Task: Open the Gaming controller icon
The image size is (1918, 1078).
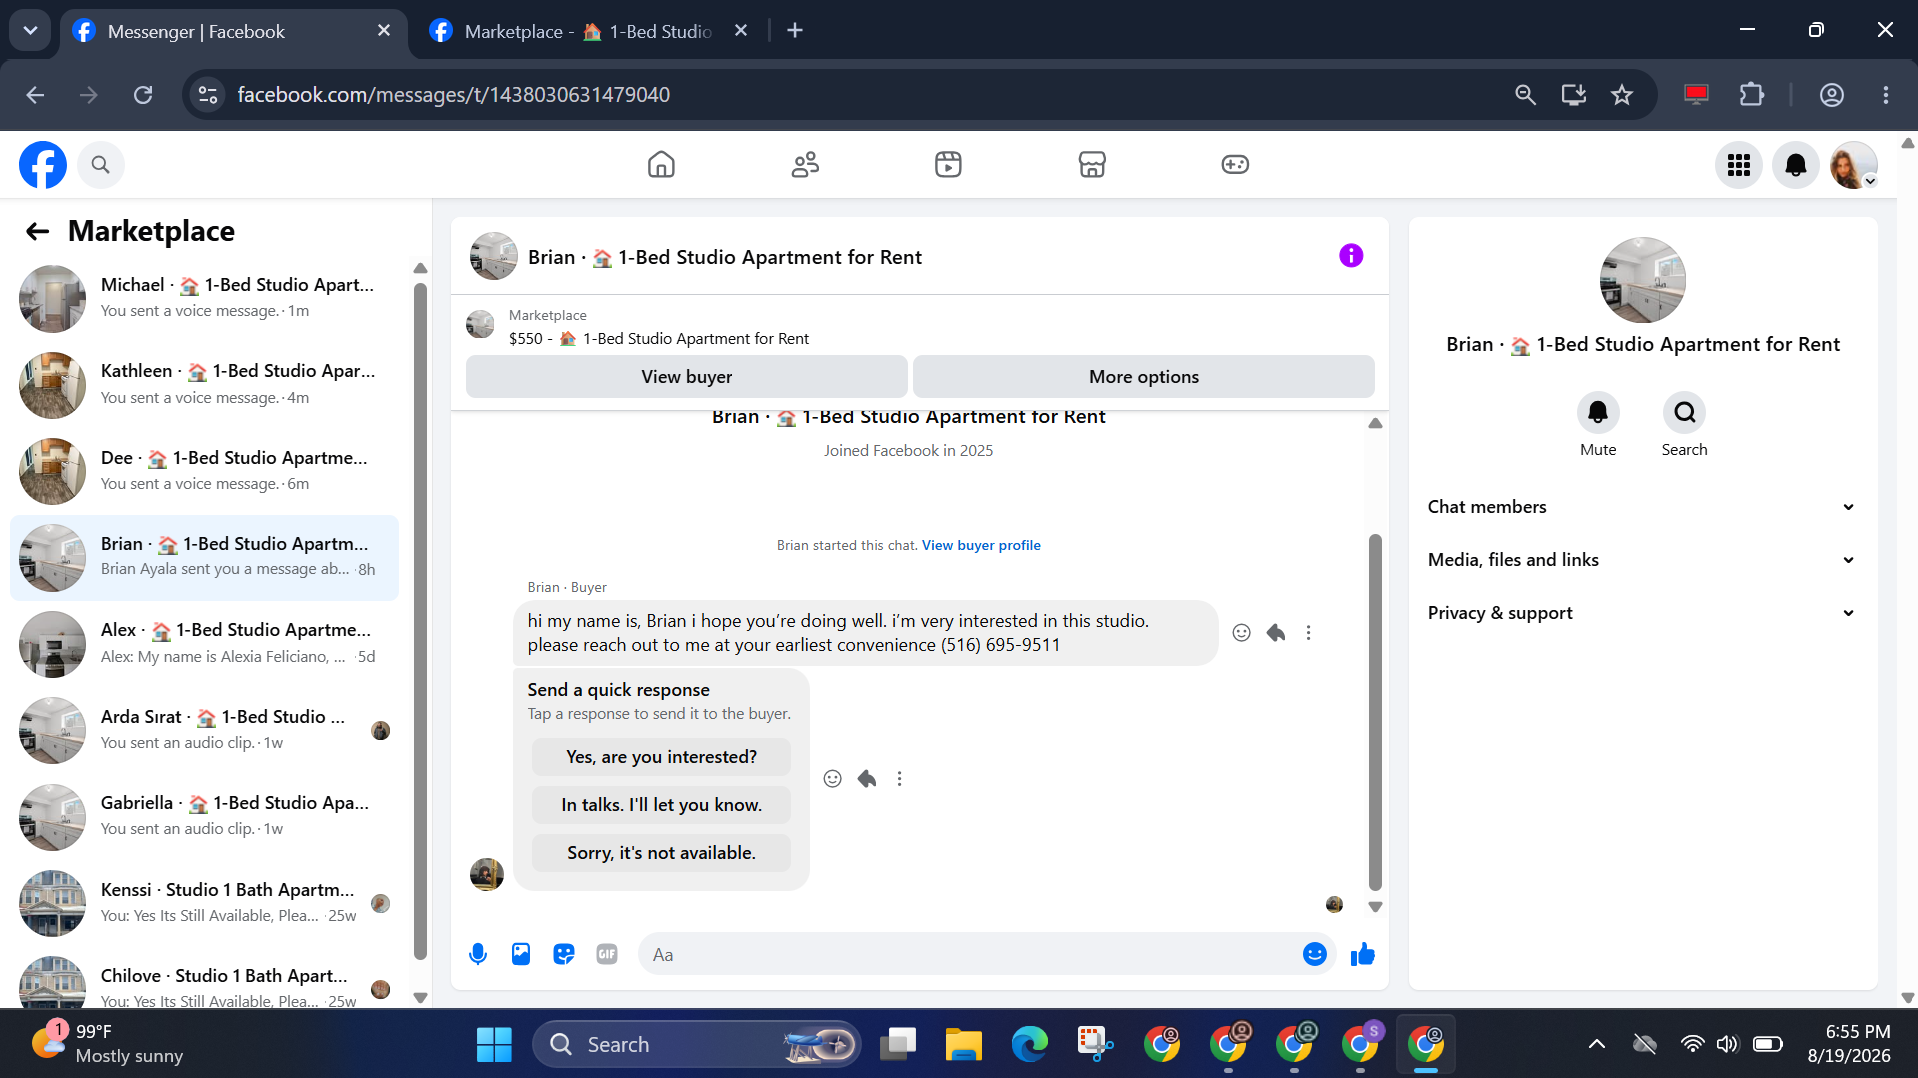Action: click(x=1235, y=165)
